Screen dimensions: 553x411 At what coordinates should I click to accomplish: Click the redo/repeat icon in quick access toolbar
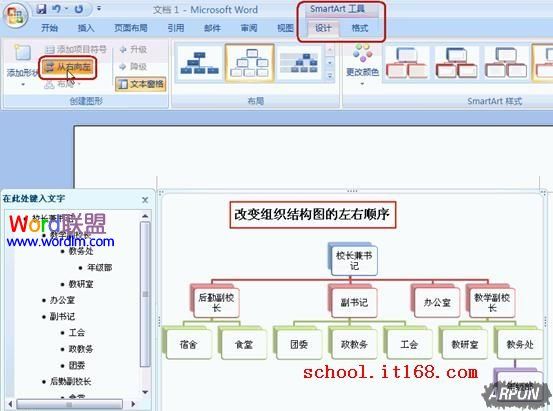pos(78,9)
